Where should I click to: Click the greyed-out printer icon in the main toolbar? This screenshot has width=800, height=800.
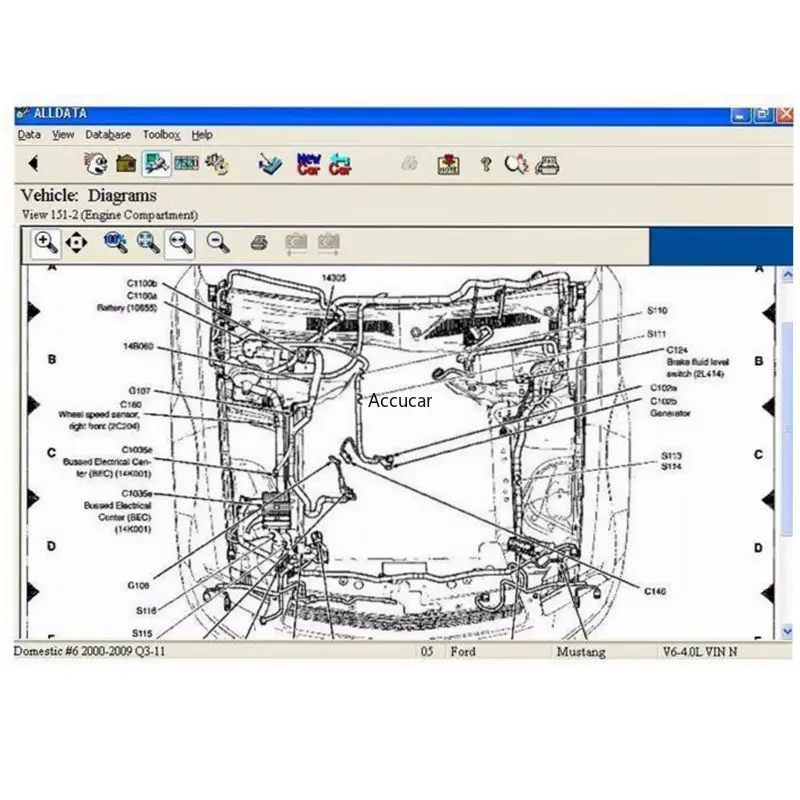(x=409, y=164)
